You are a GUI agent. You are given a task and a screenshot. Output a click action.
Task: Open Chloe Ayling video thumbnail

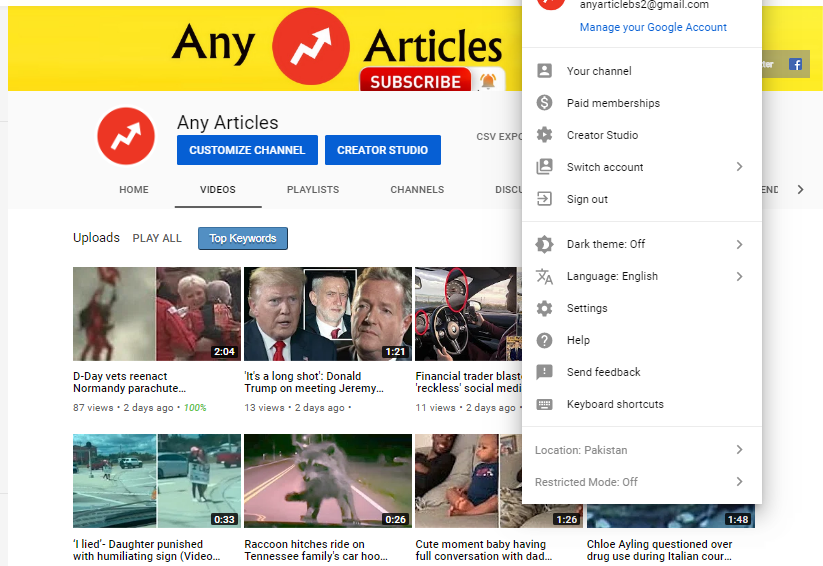click(x=671, y=516)
